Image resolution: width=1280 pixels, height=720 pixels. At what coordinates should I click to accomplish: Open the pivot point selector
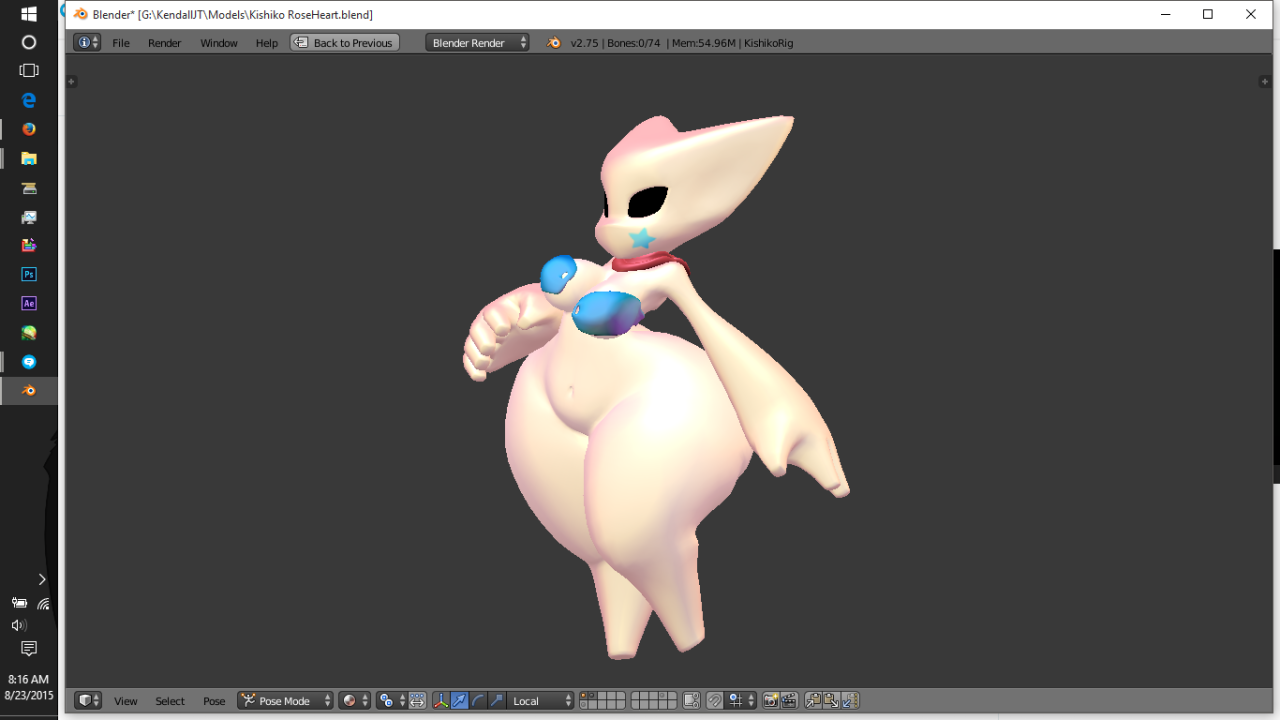point(391,701)
